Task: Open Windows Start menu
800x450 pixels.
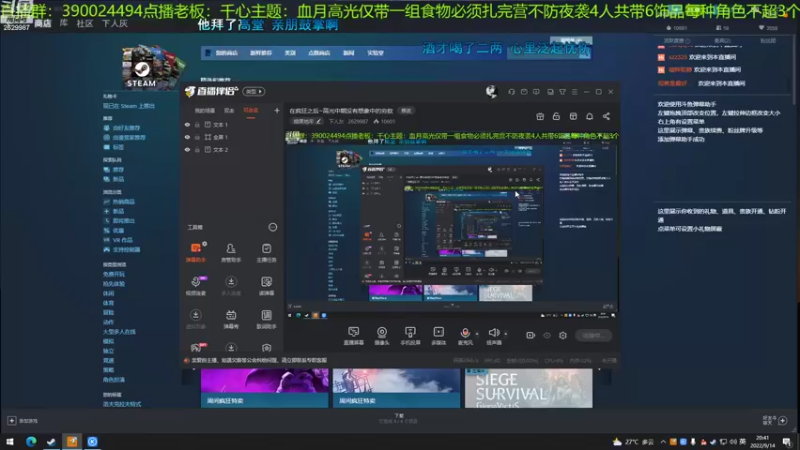Action: [x=10, y=442]
